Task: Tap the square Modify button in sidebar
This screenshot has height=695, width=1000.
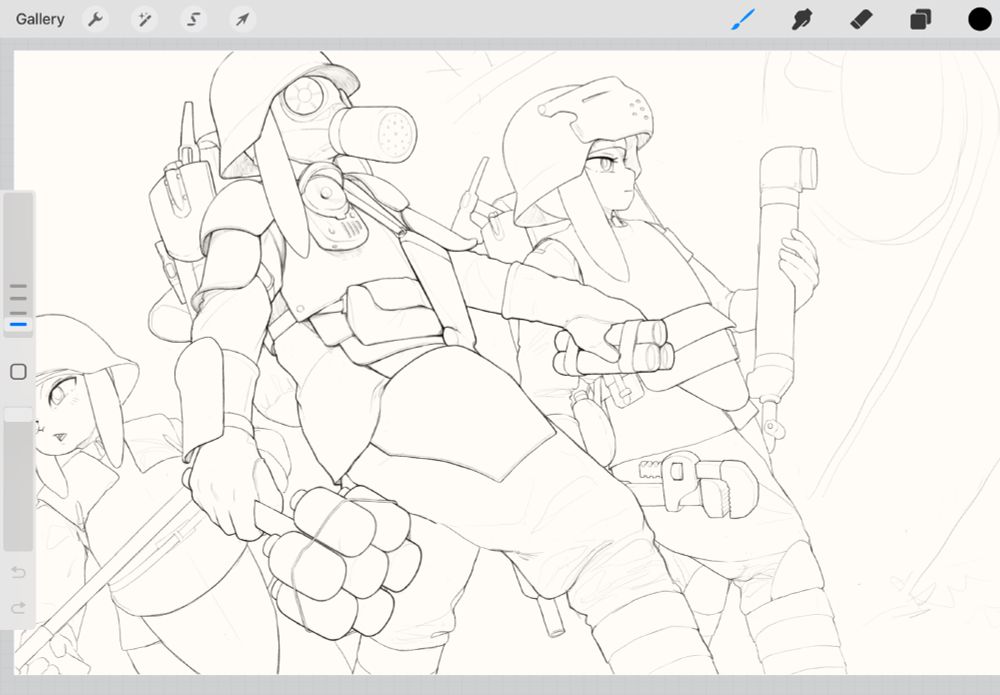Action: pos(18,372)
